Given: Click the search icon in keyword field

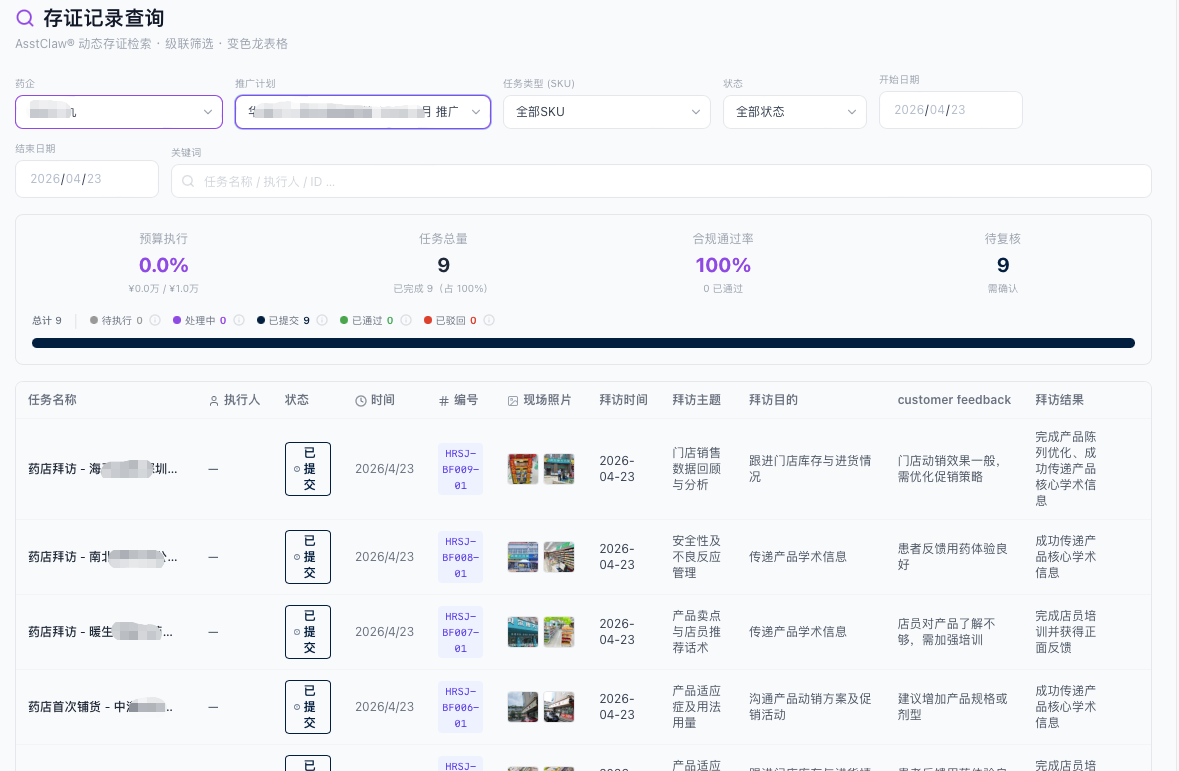Looking at the screenshot, I should (188, 181).
